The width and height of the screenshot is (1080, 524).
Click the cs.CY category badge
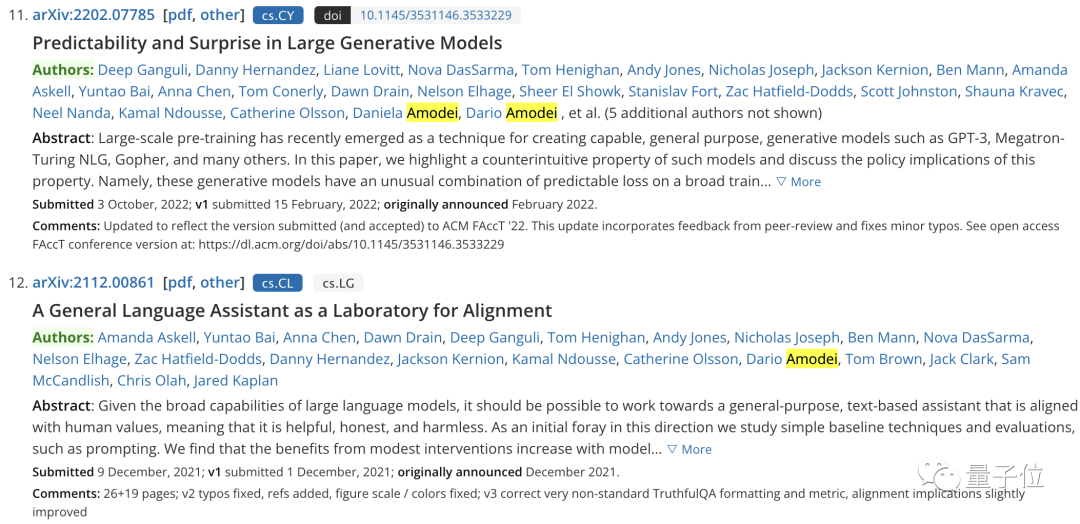tap(278, 14)
